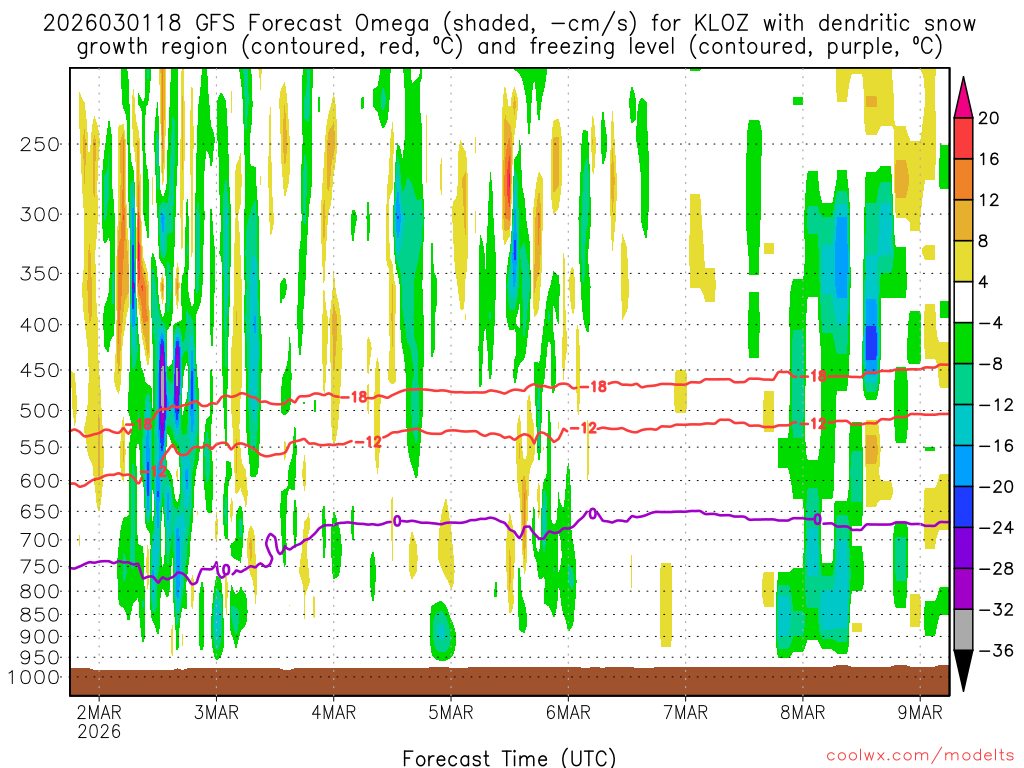Click the colorbar value -4 label
The image size is (1024, 768).
(x=990, y=323)
